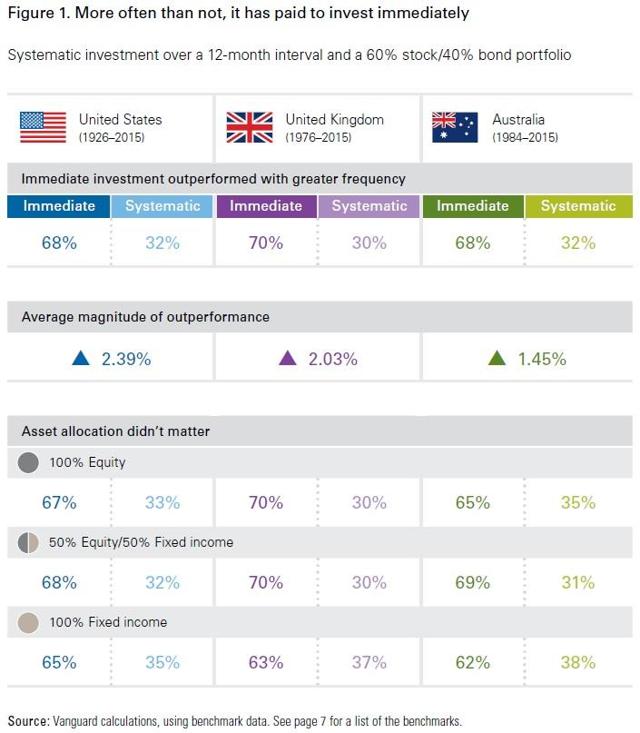Click the United States flag icon
The image size is (640, 733).
[x=43, y=127]
